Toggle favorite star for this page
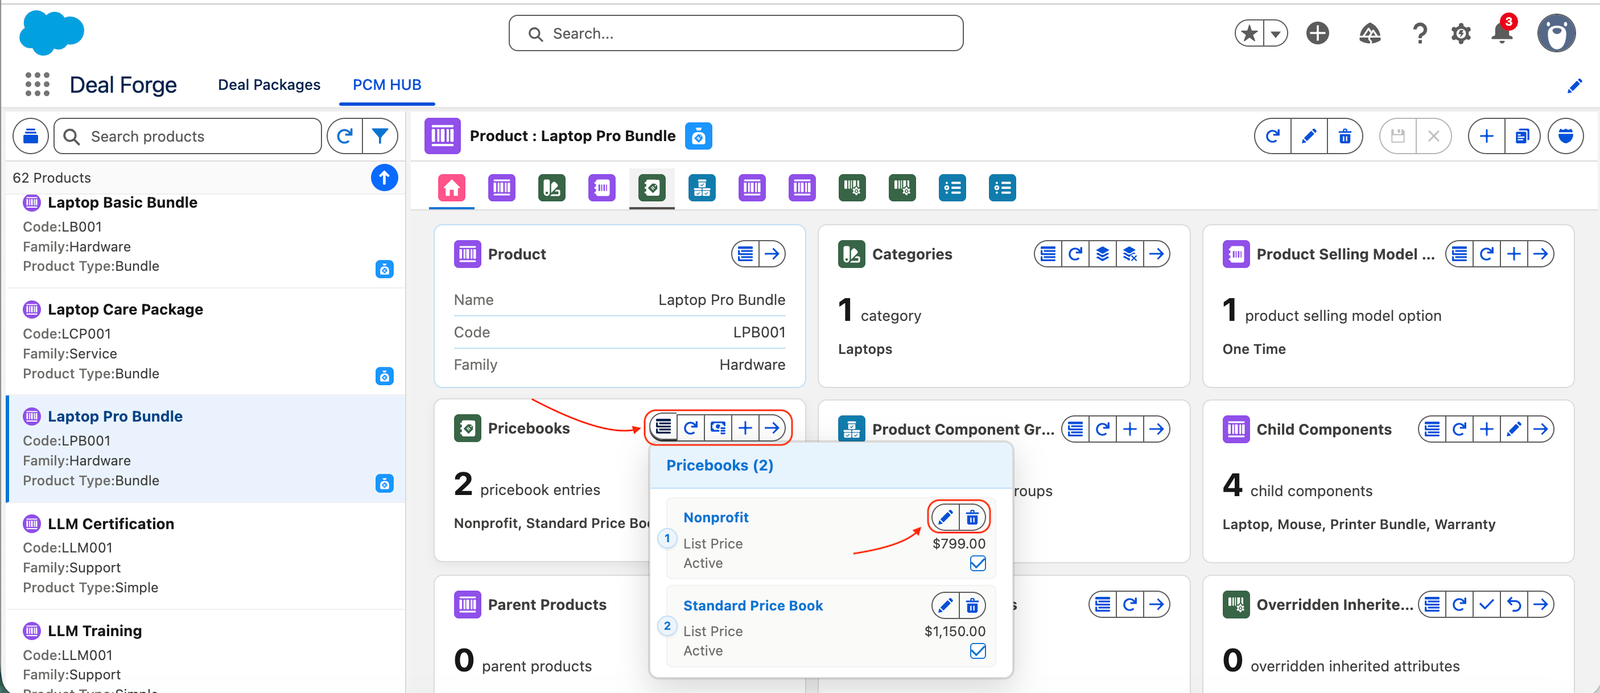Image resolution: width=1600 pixels, height=693 pixels. (1249, 34)
